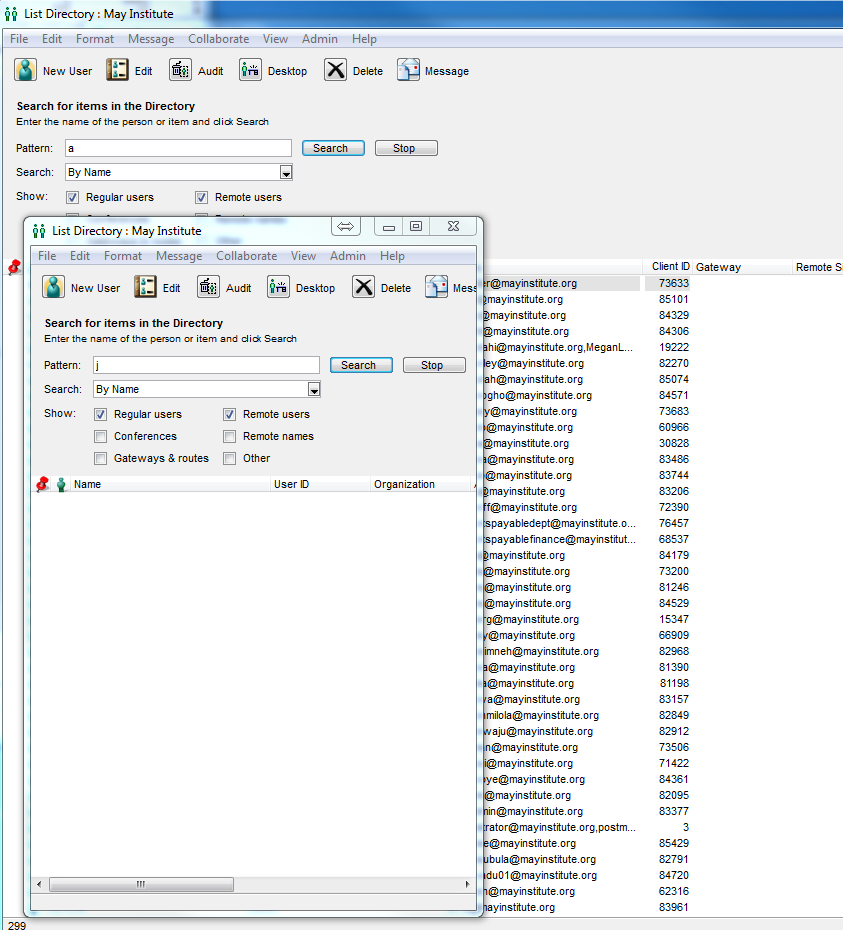Enable the Other checkbox in front window

(230, 458)
